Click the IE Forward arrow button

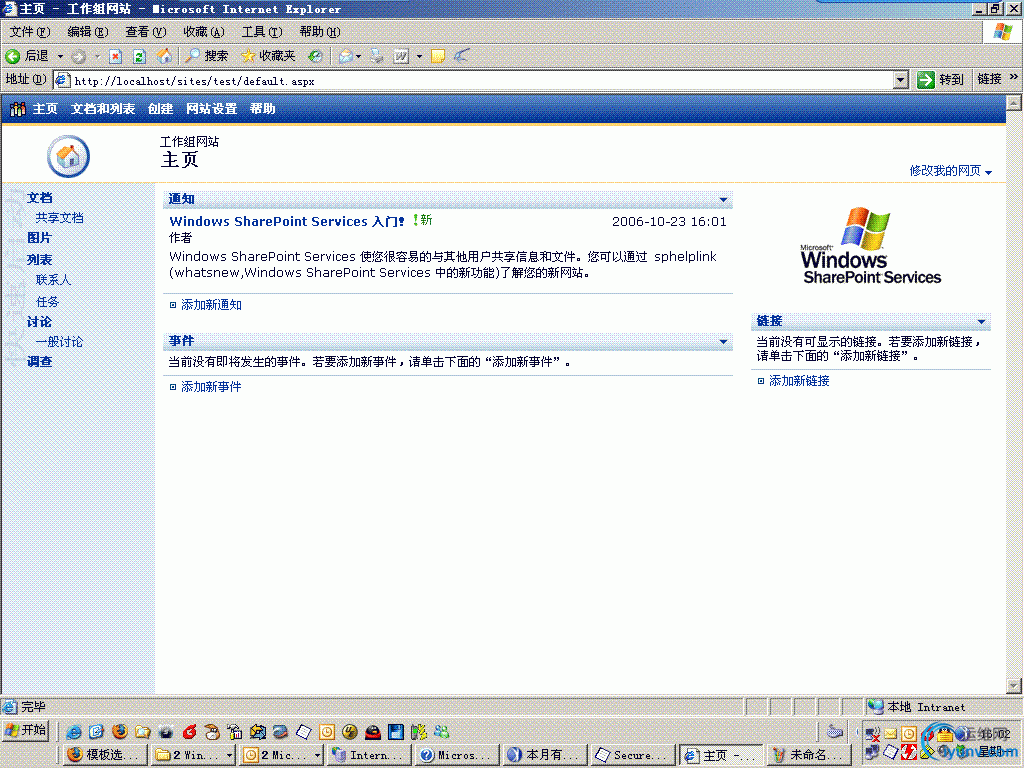click(x=79, y=57)
